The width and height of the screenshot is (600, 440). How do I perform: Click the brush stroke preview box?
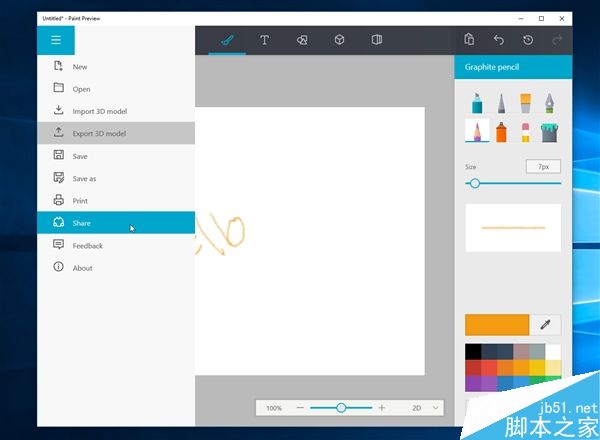(513, 228)
